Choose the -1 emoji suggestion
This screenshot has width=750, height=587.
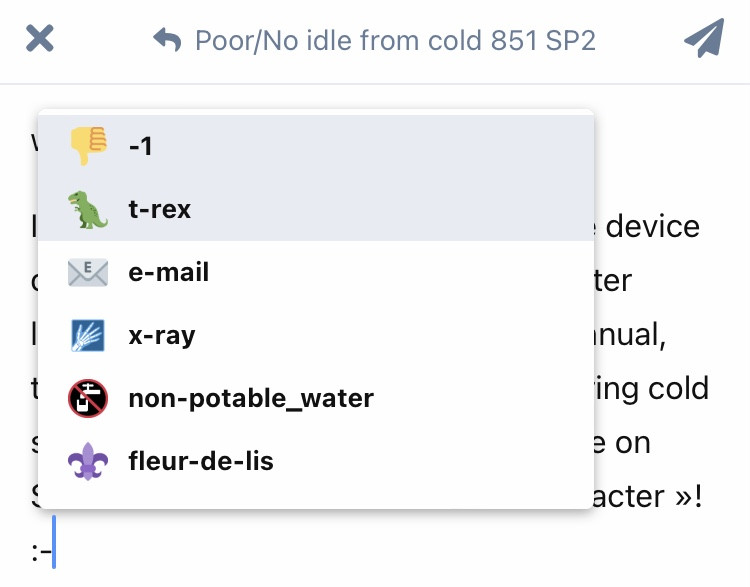316,146
